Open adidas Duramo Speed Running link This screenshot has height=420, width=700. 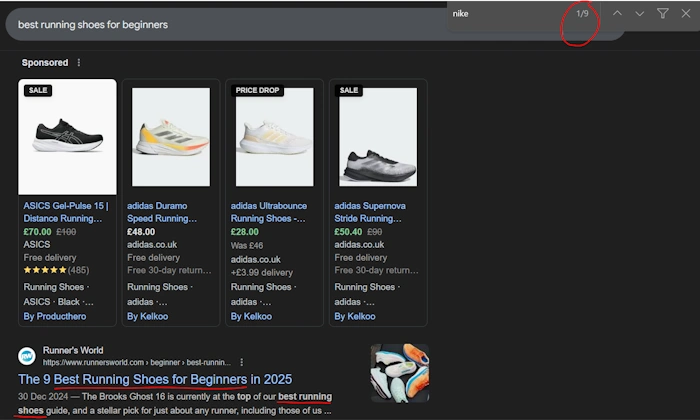point(162,212)
